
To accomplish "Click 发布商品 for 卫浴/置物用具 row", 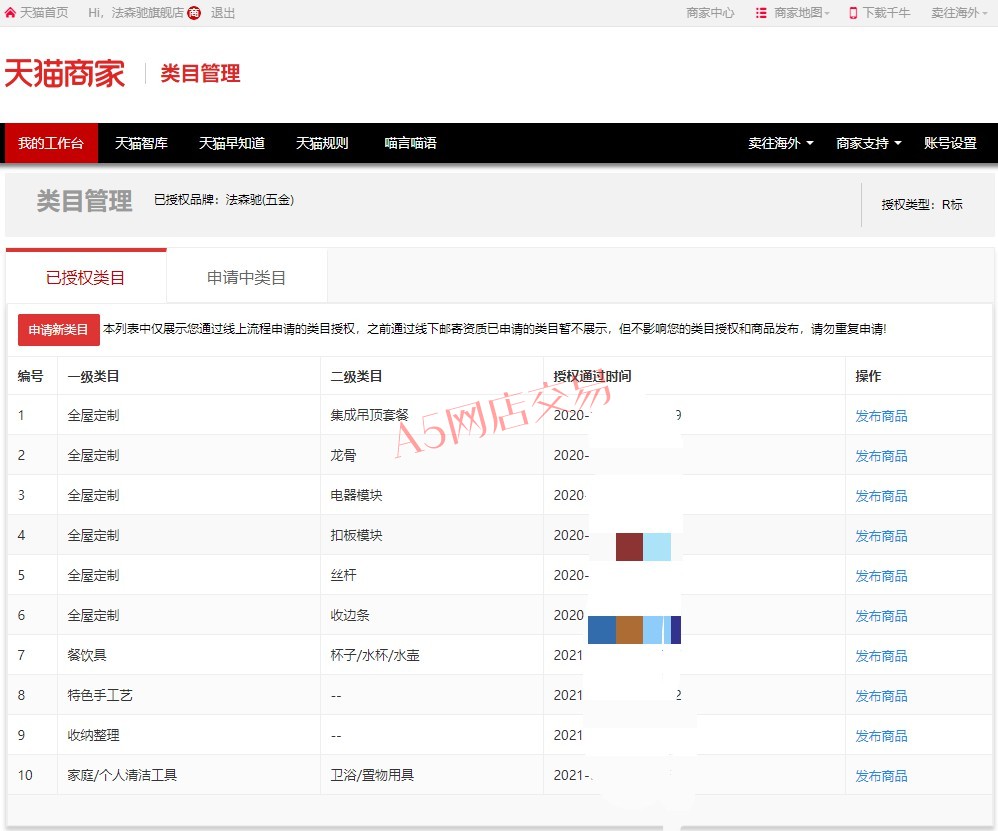I will click(x=882, y=776).
